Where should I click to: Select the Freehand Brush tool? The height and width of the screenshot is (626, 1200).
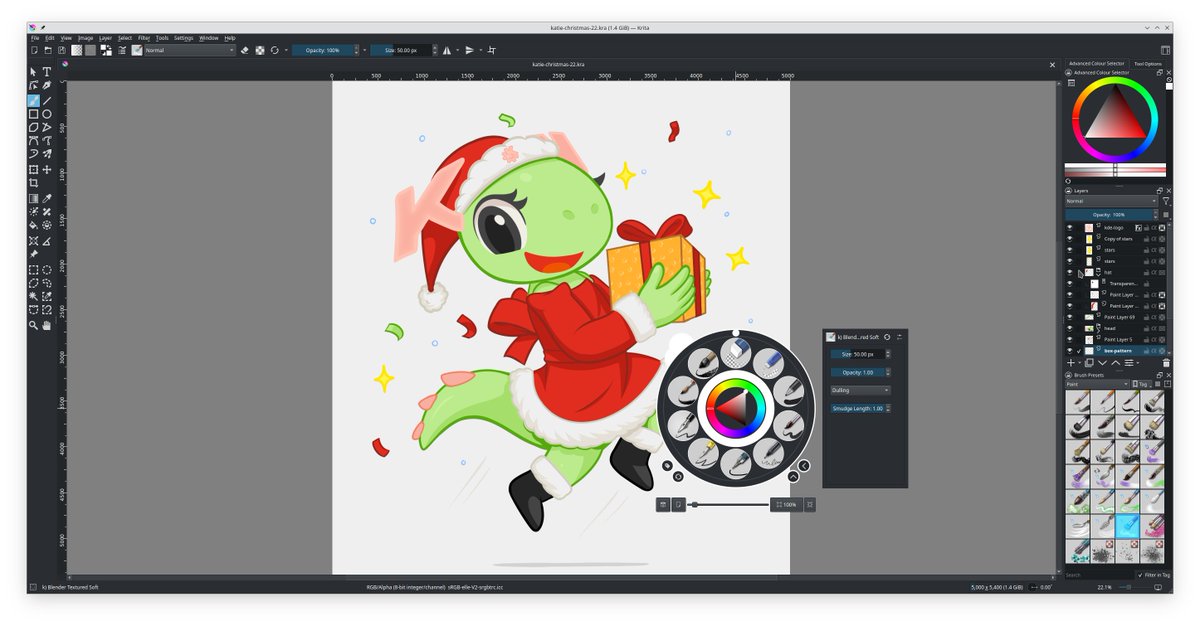33,100
